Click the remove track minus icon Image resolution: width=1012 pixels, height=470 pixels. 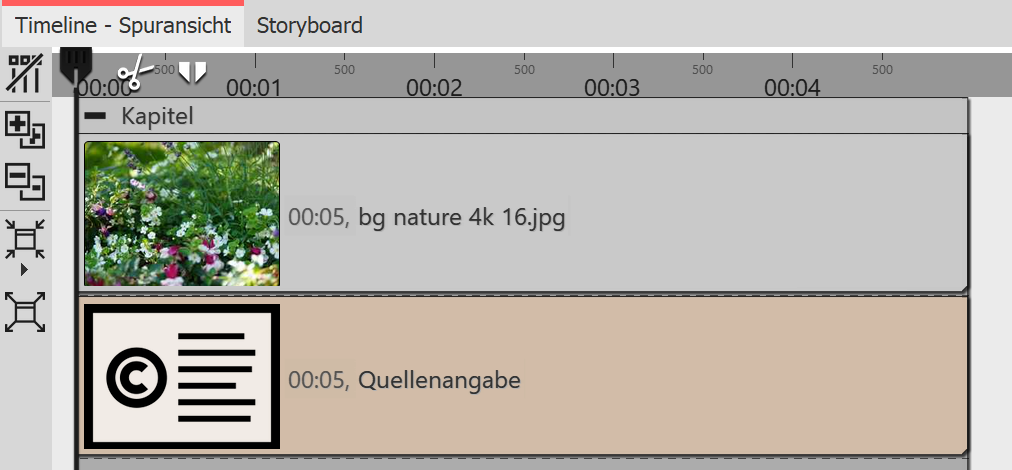pos(24,180)
